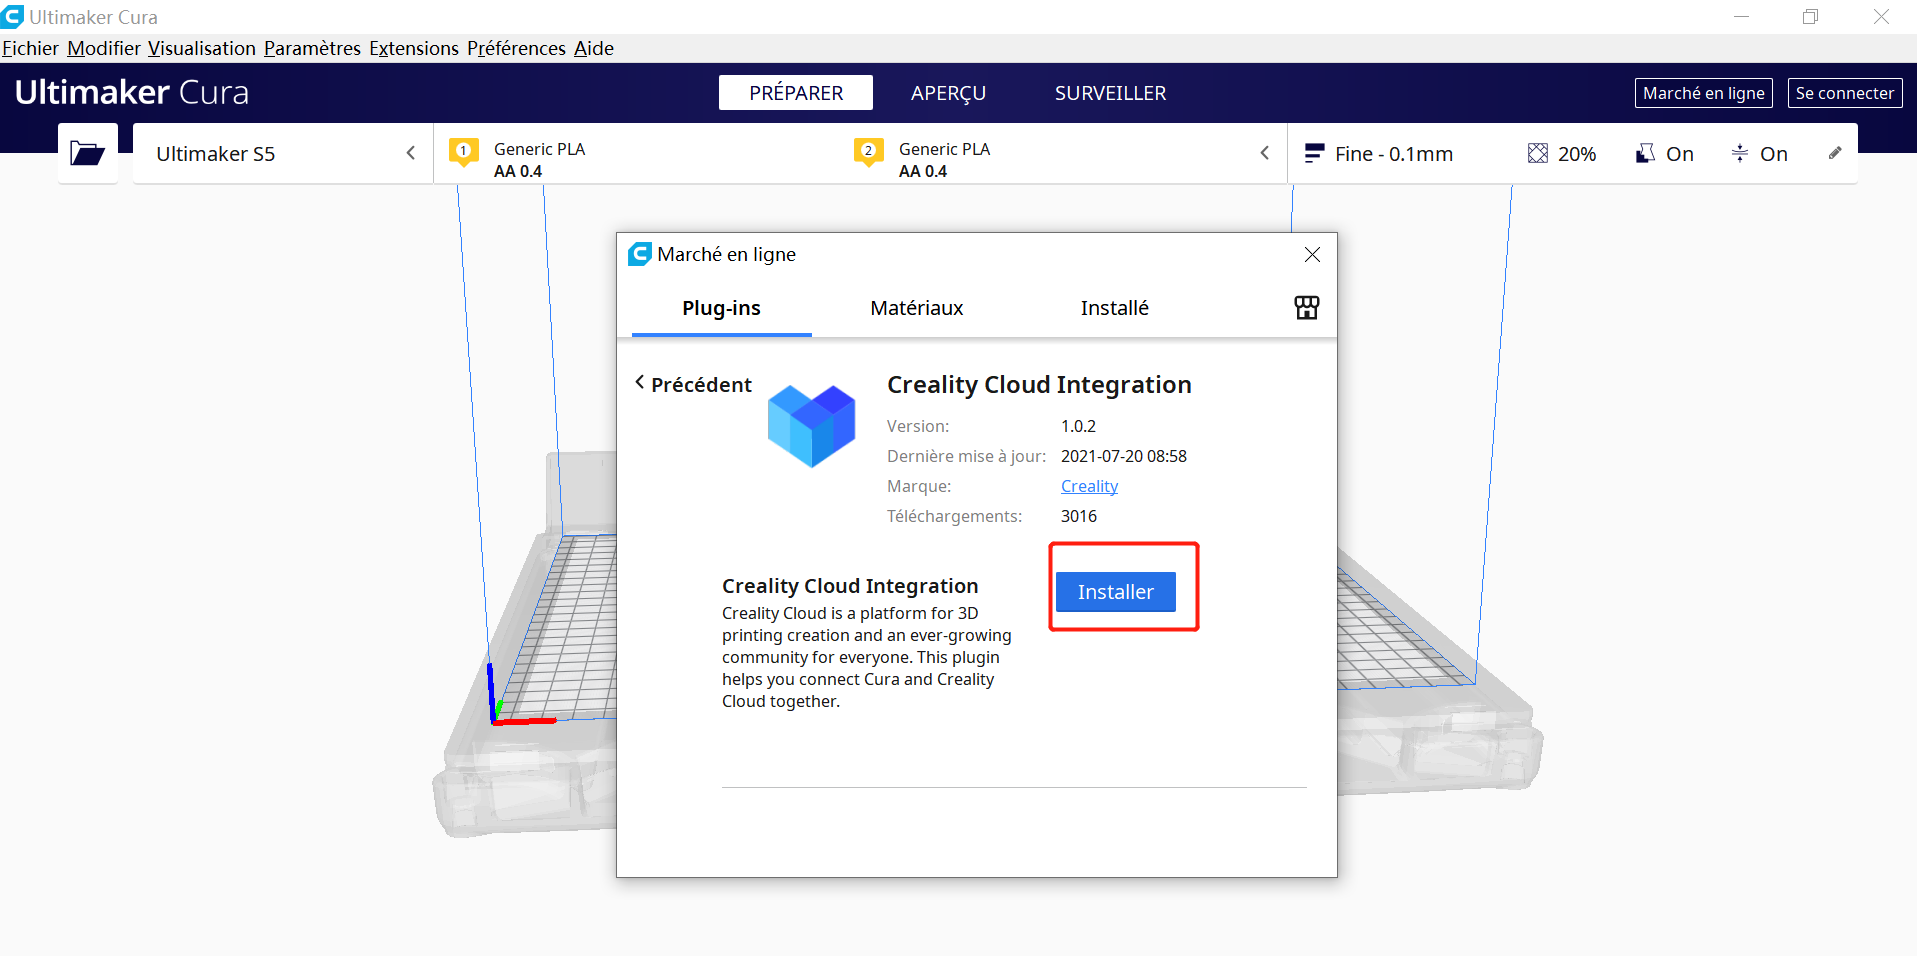Image resolution: width=1917 pixels, height=956 pixels.
Task: Open the Creality brand link
Action: [1088, 486]
